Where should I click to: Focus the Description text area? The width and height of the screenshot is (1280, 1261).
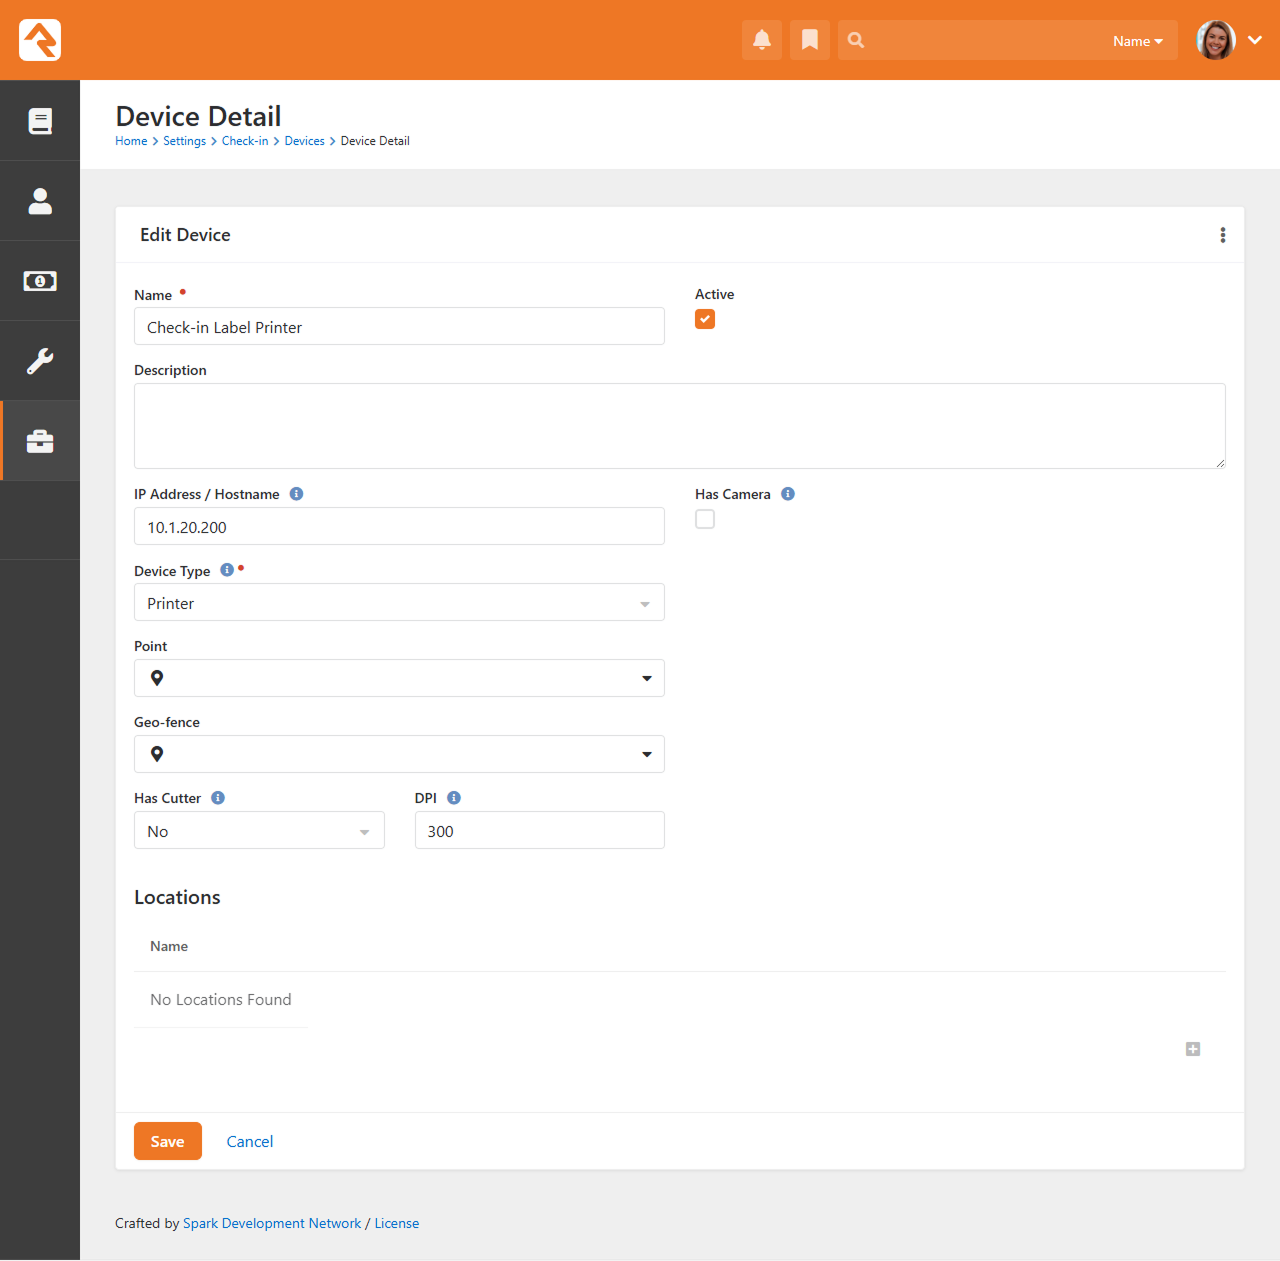(680, 426)
